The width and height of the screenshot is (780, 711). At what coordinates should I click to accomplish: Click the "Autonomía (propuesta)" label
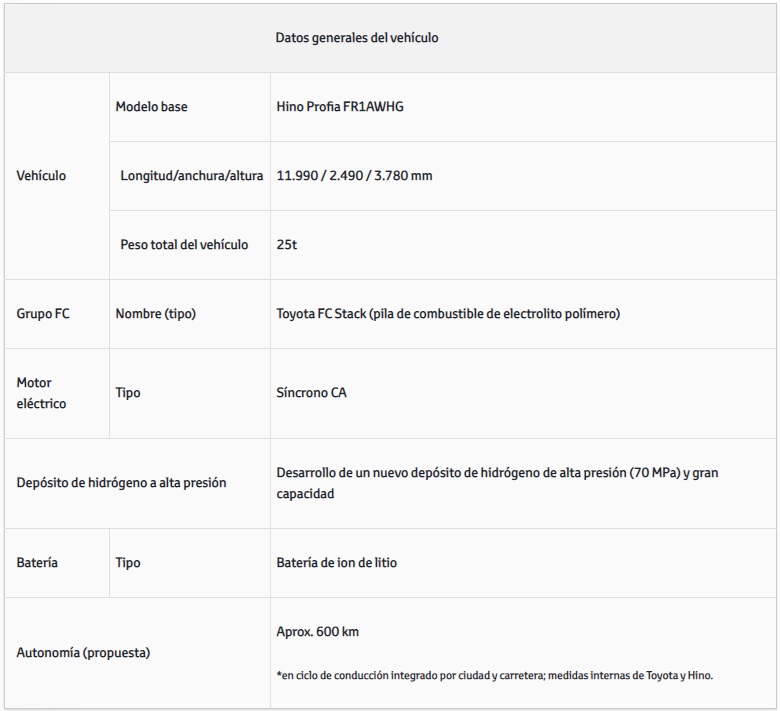[83, 653]
